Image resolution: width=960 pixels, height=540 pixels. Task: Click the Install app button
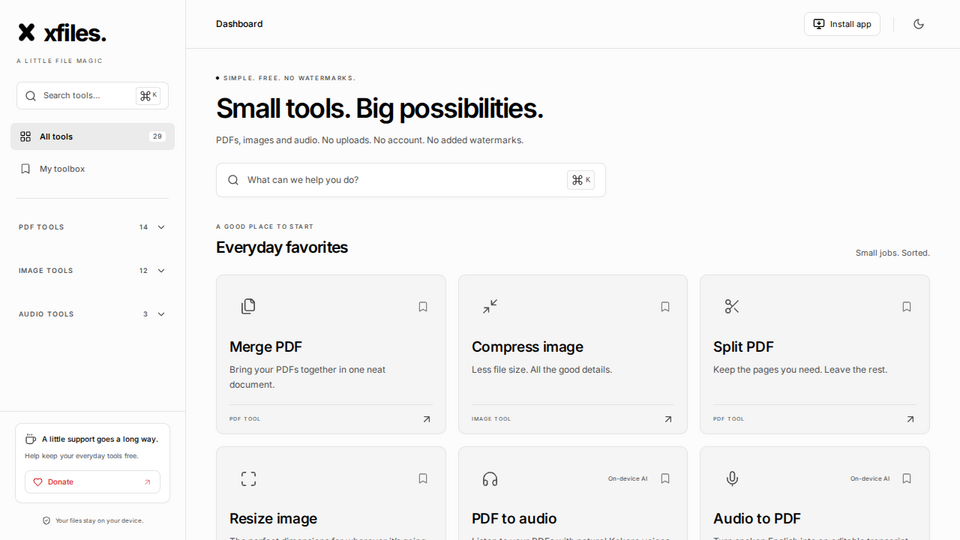point(842,24)
